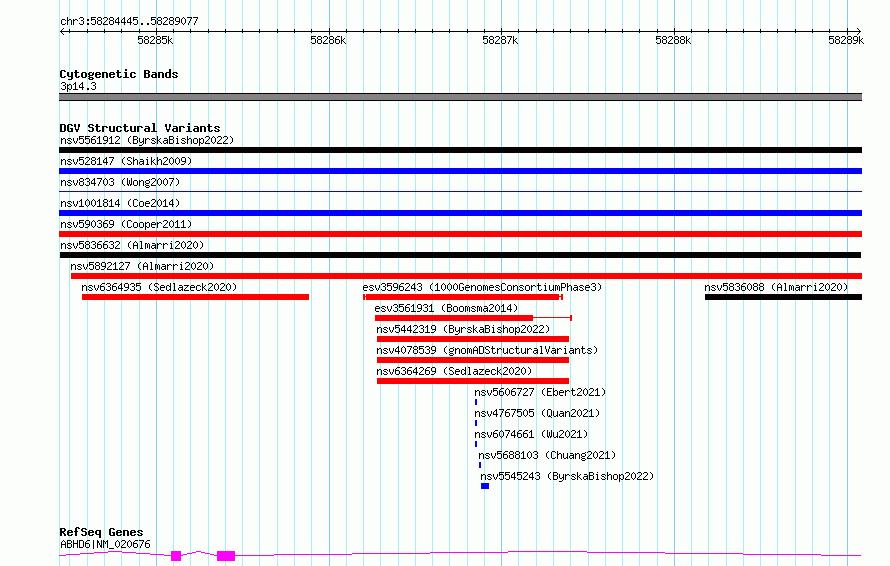The height and width of the screenshot is (566, 890).
Task: Click the nsv5606727 (Ebert2021) label
Action: (540, 392)
